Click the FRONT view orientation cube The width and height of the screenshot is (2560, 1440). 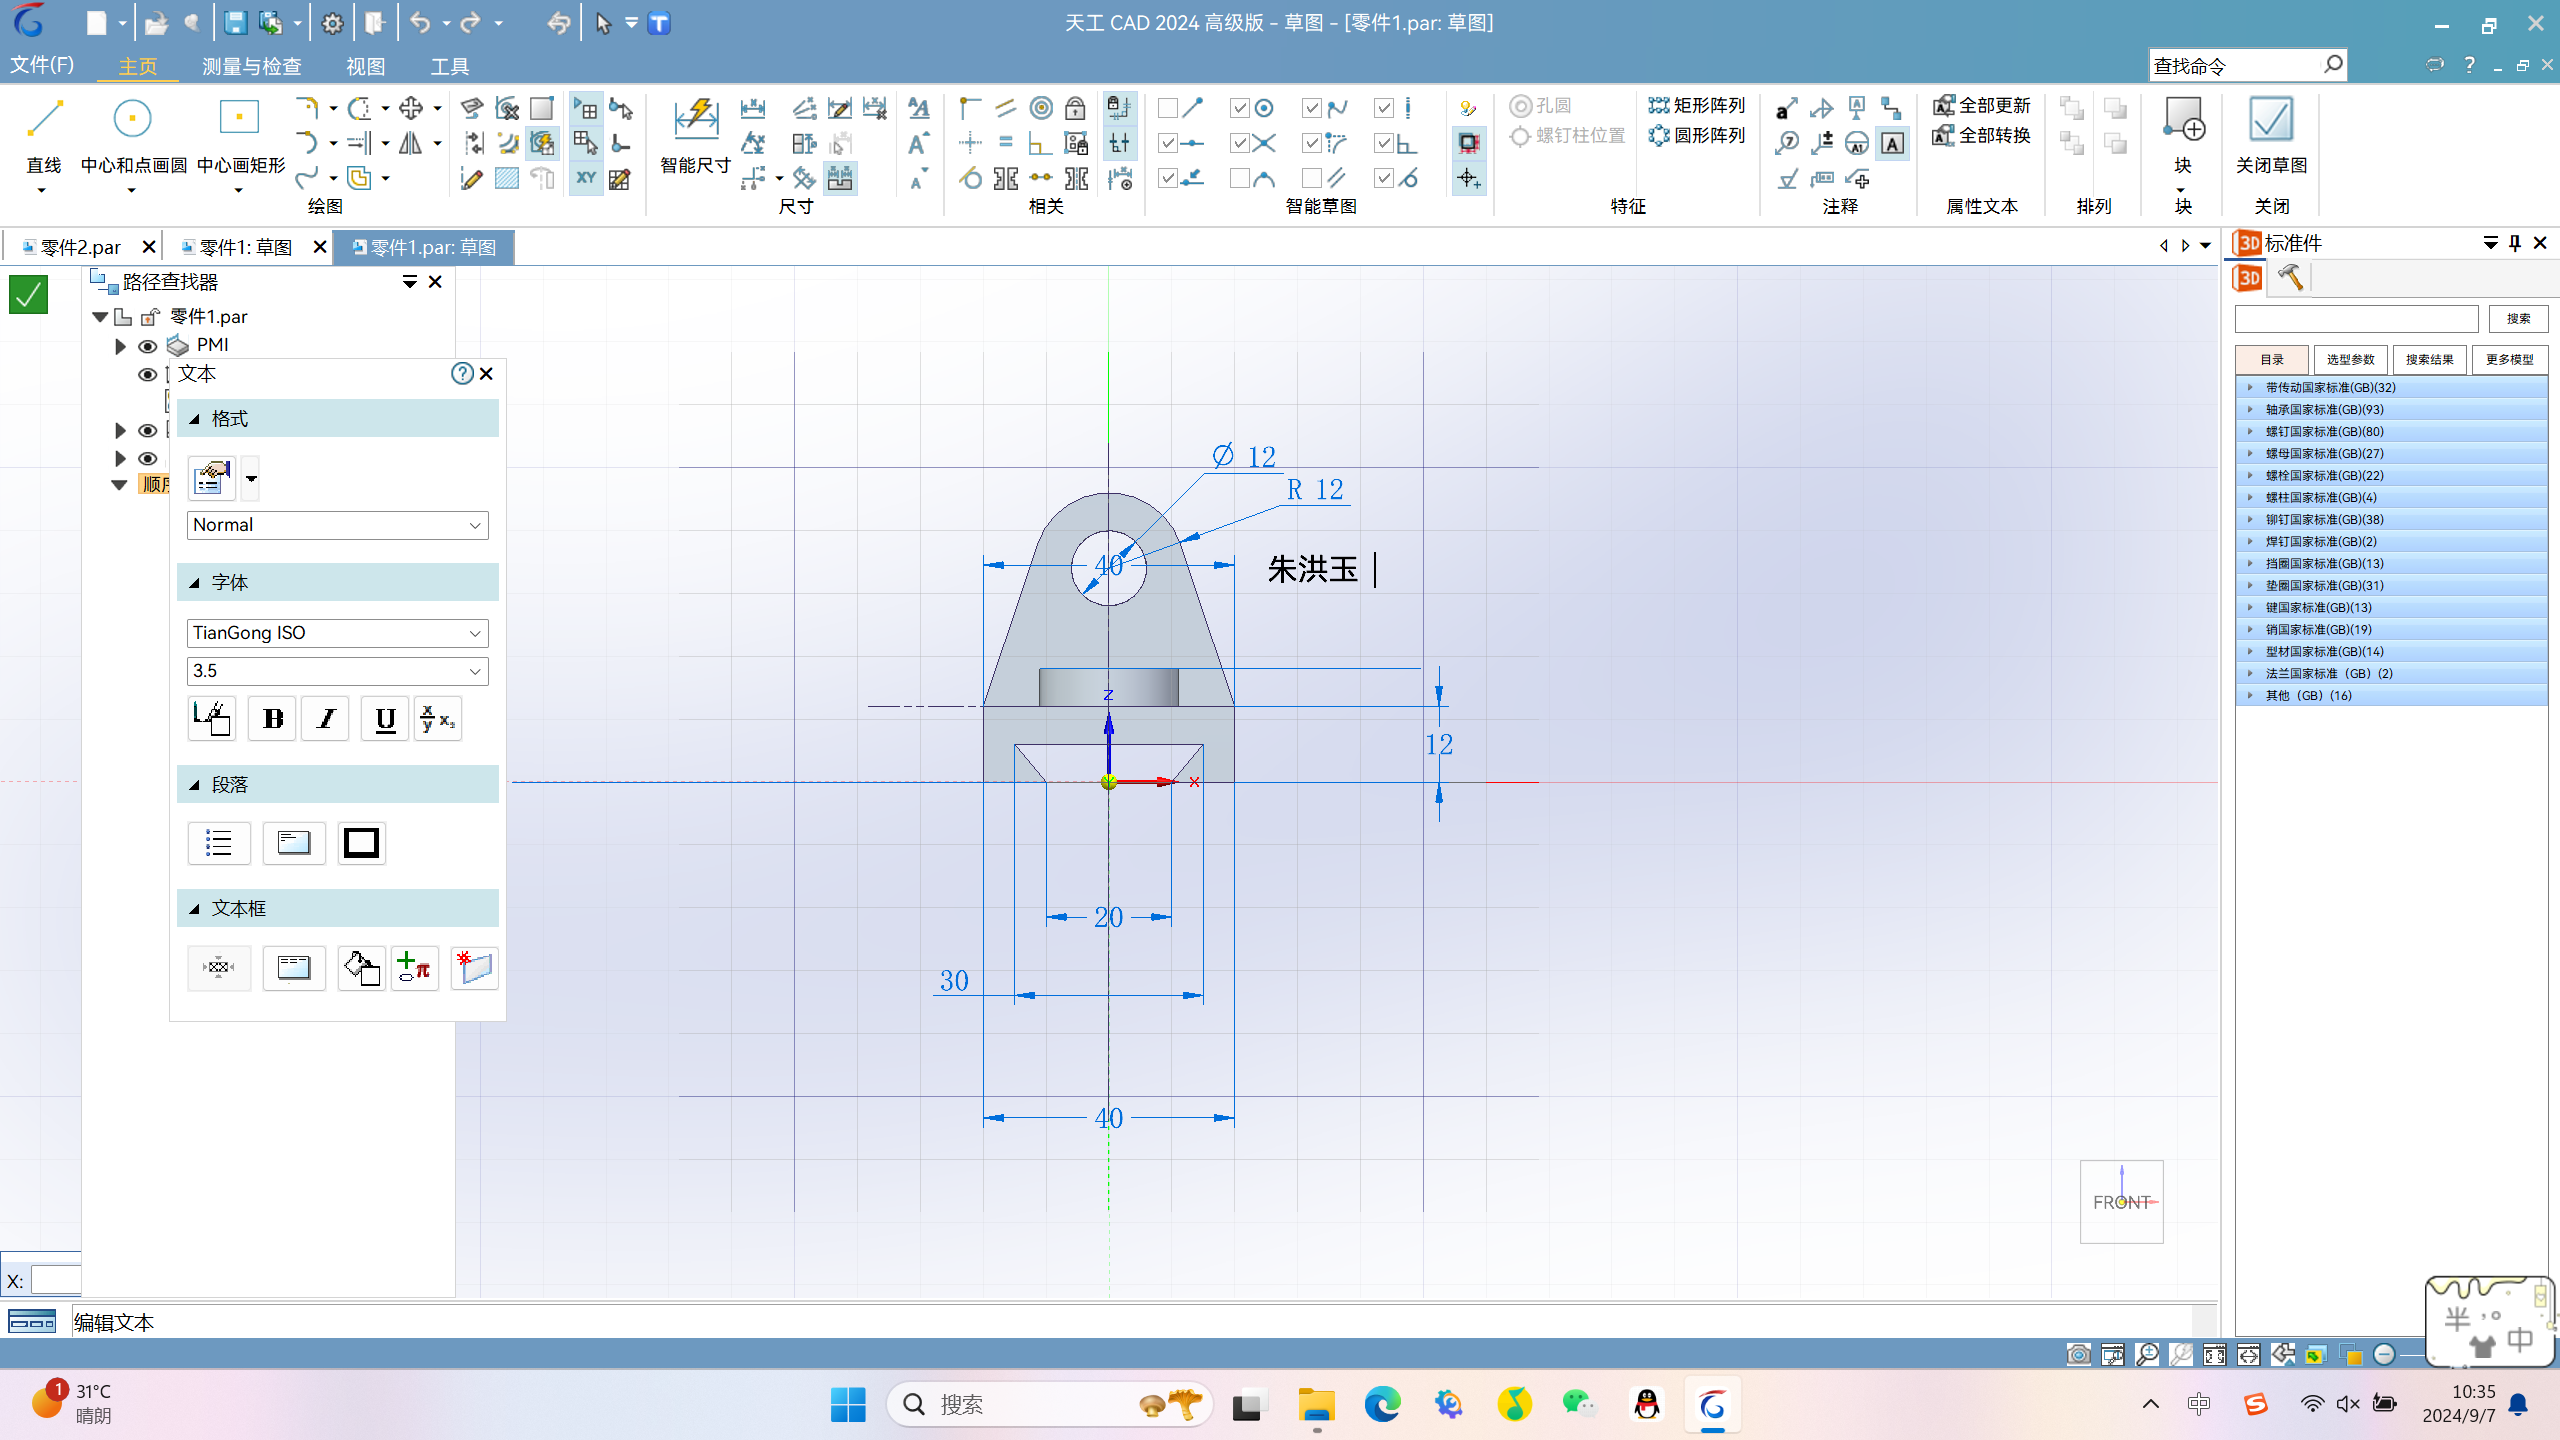coord(2121,1202)
